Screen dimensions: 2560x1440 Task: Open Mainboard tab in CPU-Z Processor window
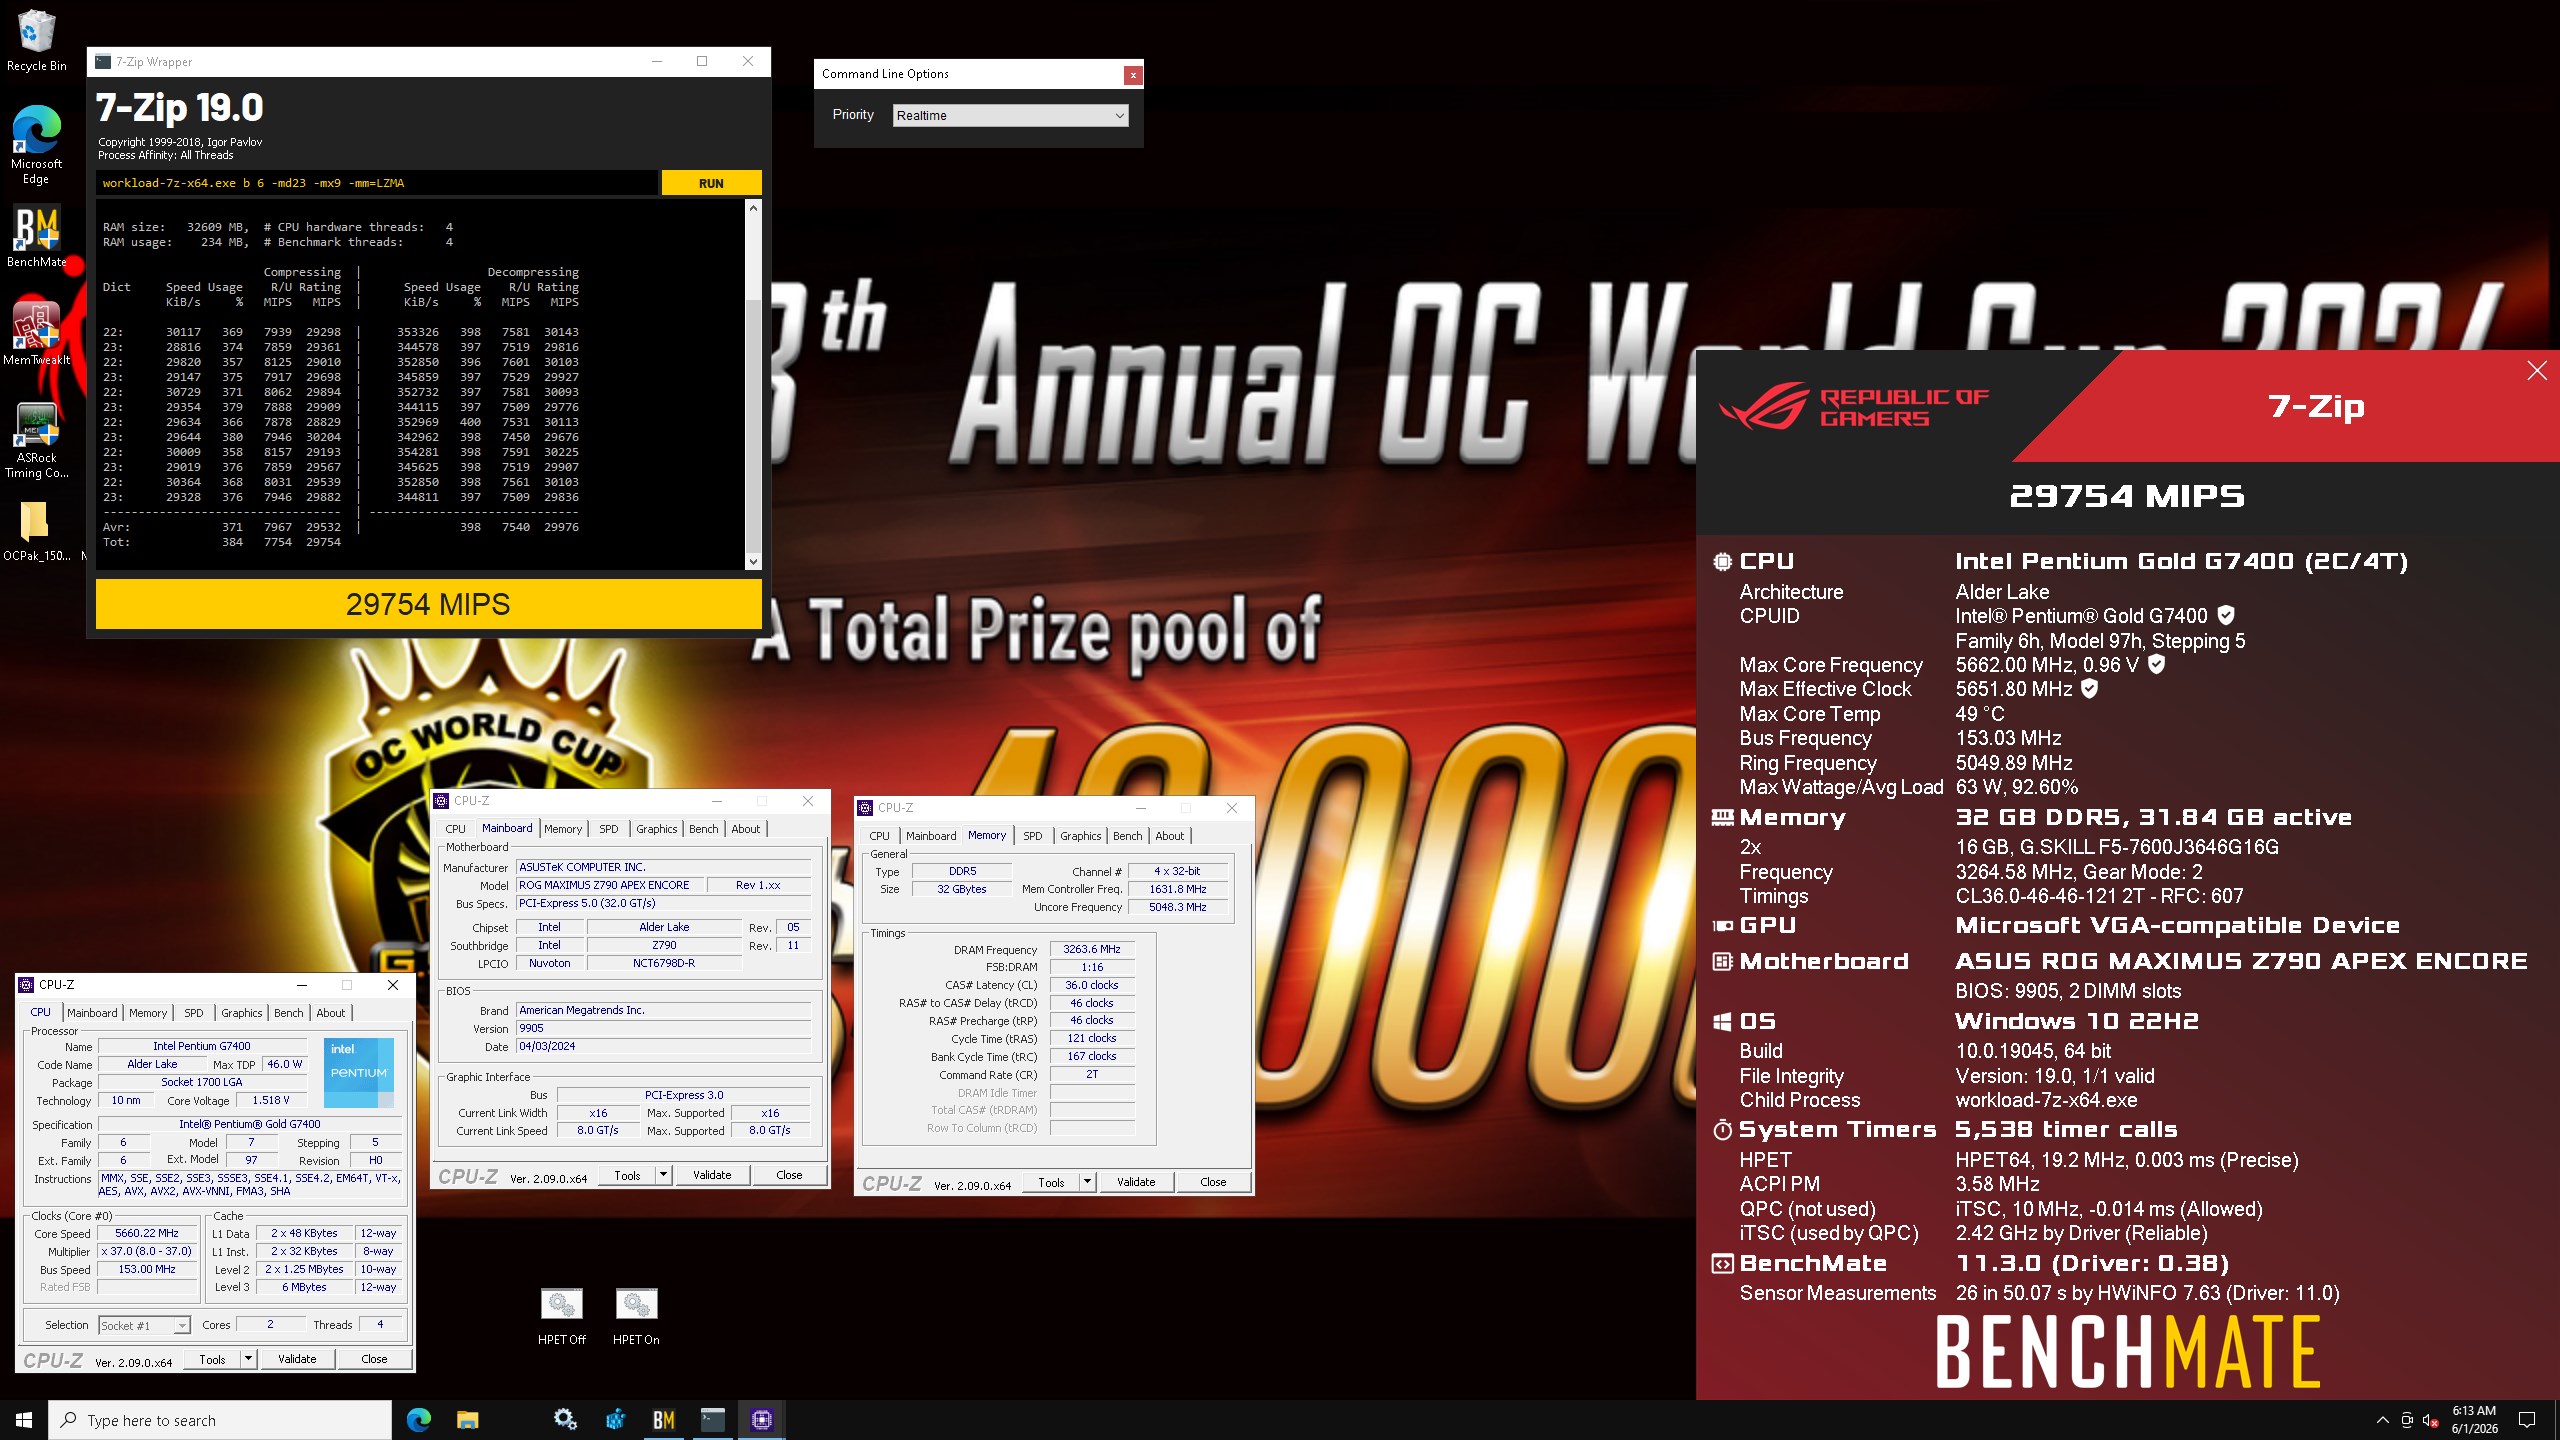[x=92, y=1013]
